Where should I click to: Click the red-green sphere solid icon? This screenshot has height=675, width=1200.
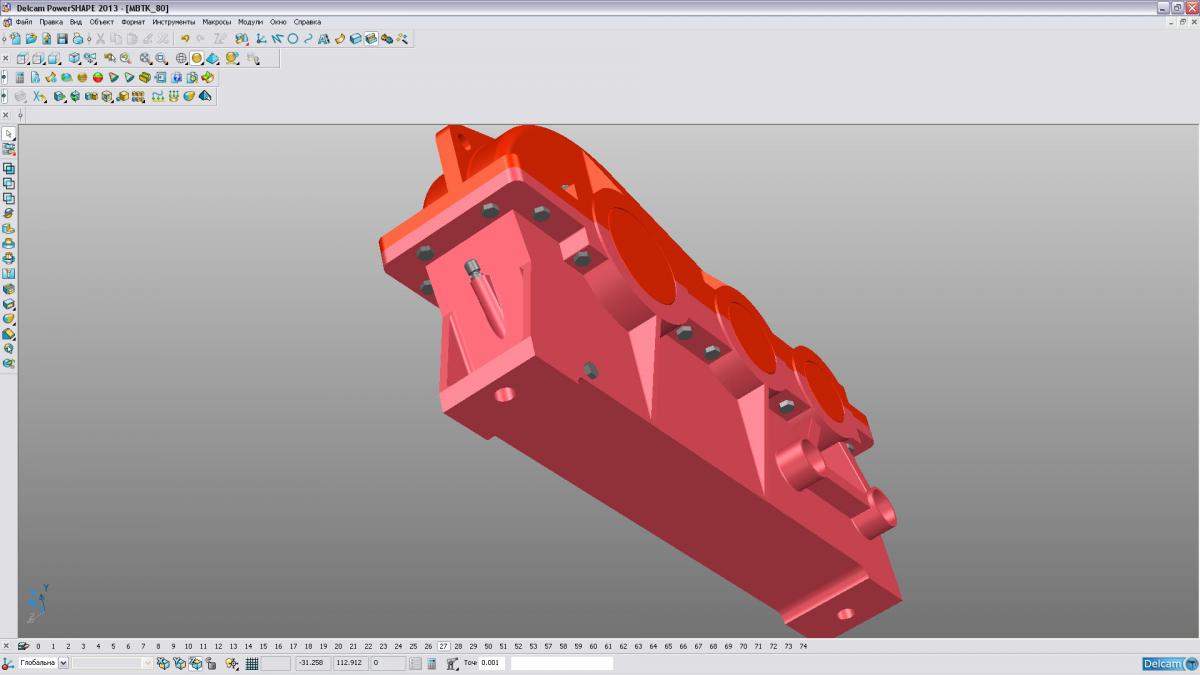[x=98, y=77]
